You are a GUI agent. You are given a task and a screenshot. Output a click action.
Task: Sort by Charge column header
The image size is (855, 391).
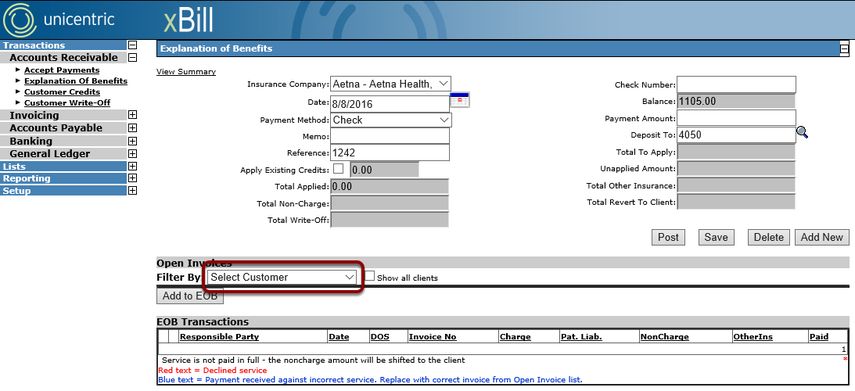click(x=515, y=336)
